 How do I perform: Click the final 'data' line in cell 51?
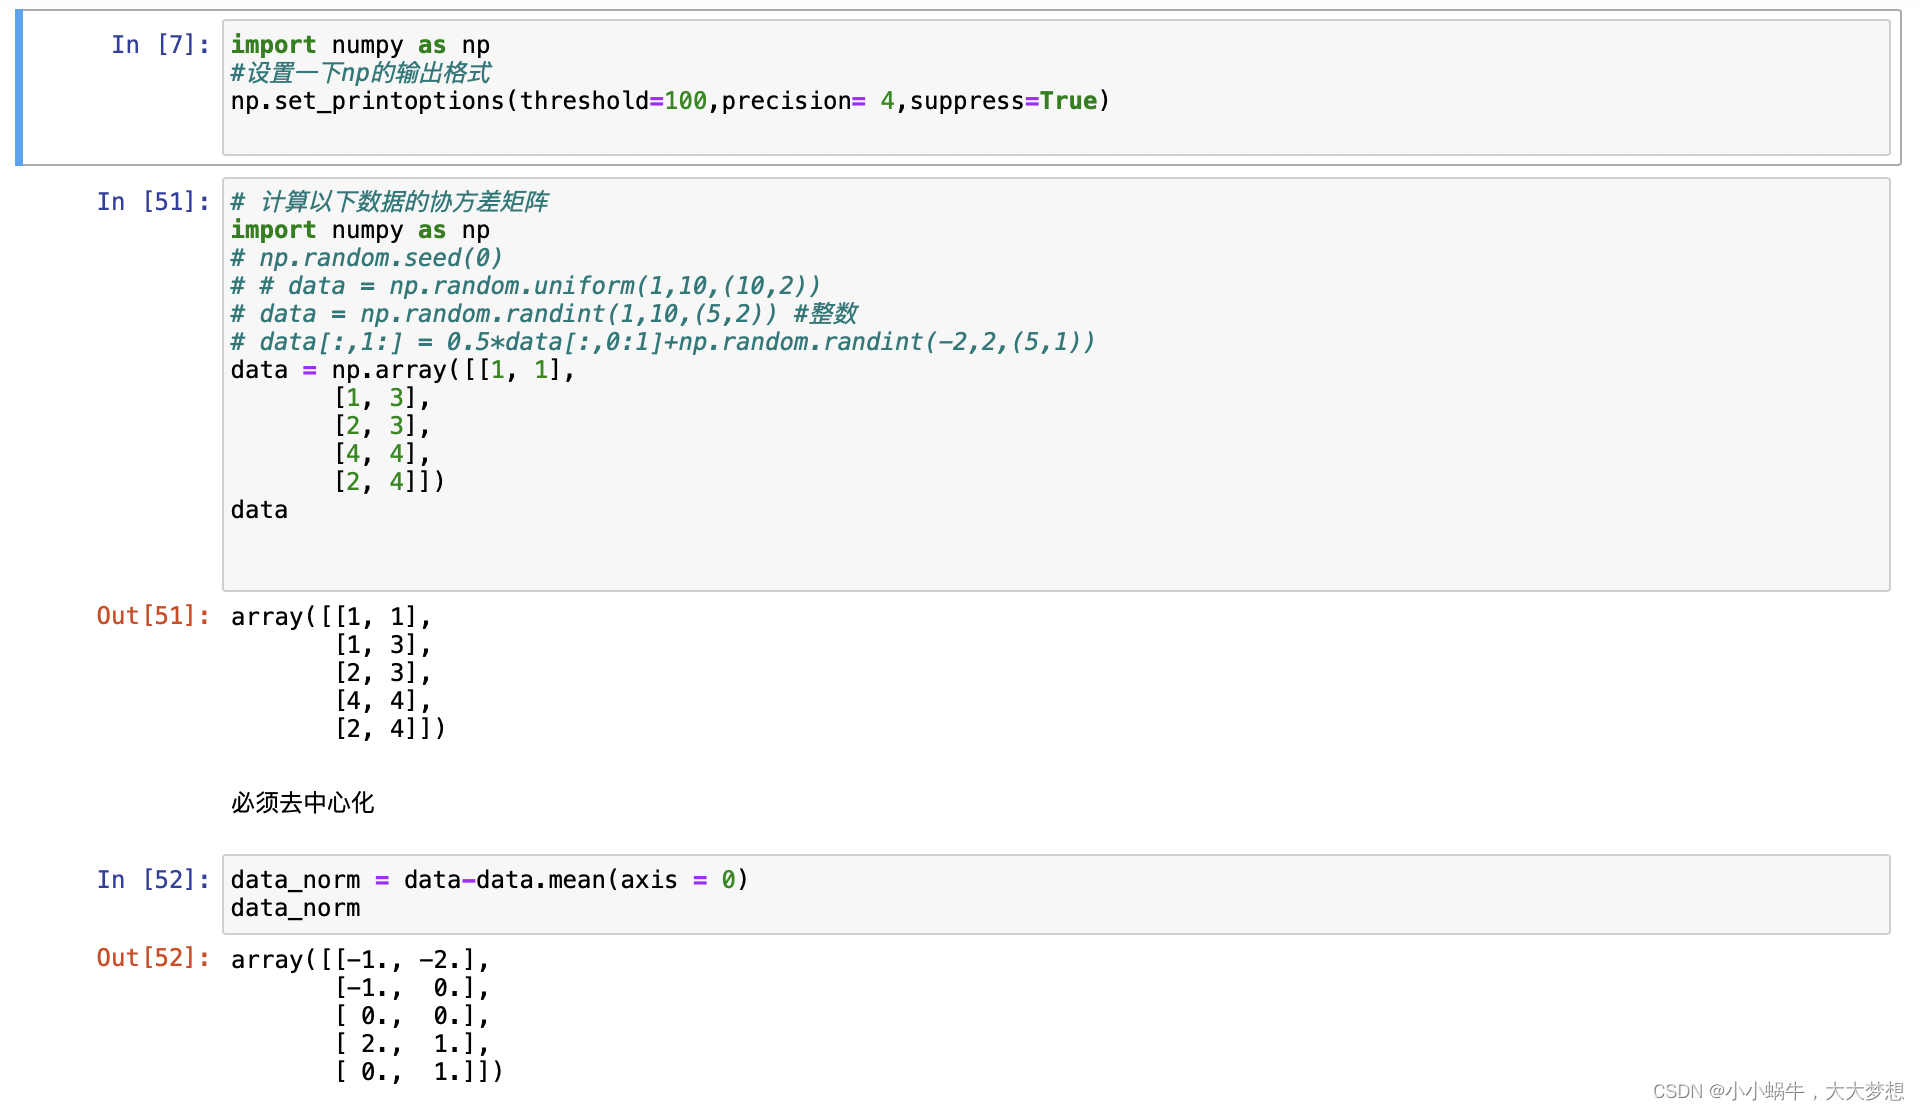(x=259, y=510)
